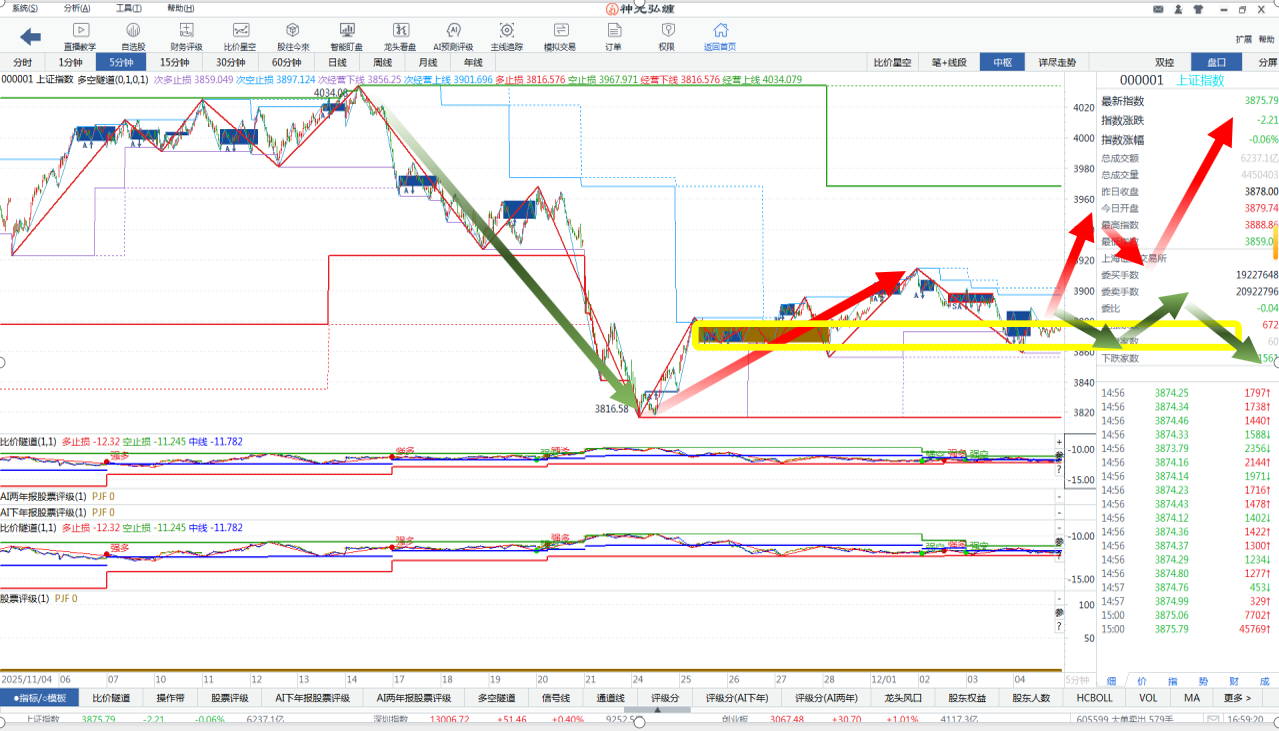Click the back arrow icon
The width and height of the screenshot is (1279, 731).
coord(30,37)
